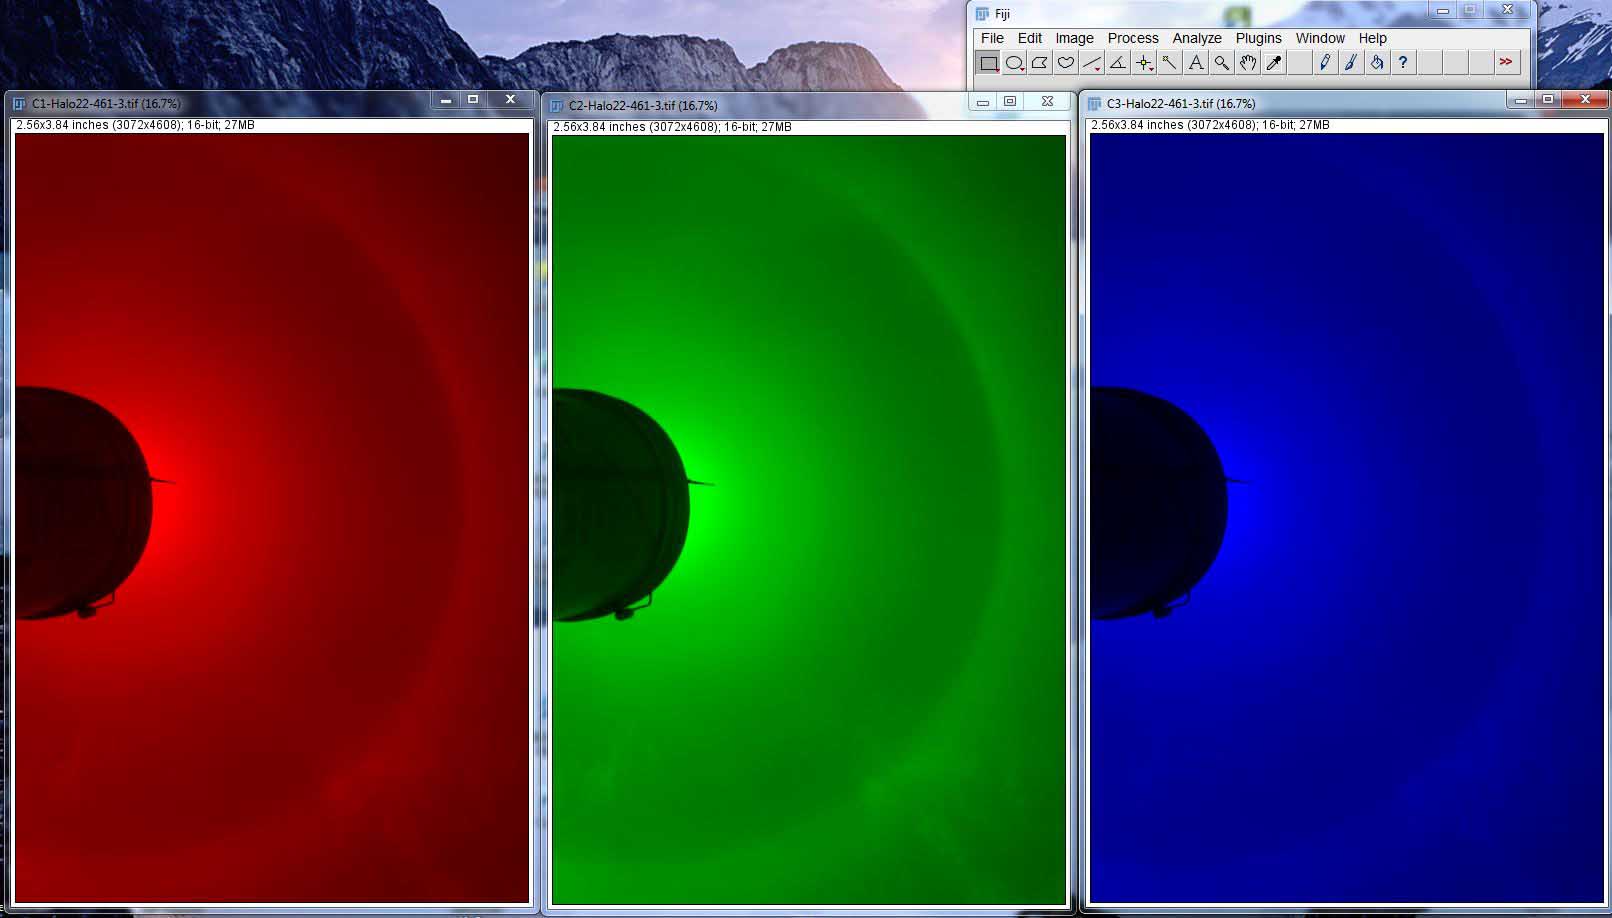Choose the Flood Fill bucket tool
This screenshot has height=918, width=1612.
click(x=1377, y=63)
